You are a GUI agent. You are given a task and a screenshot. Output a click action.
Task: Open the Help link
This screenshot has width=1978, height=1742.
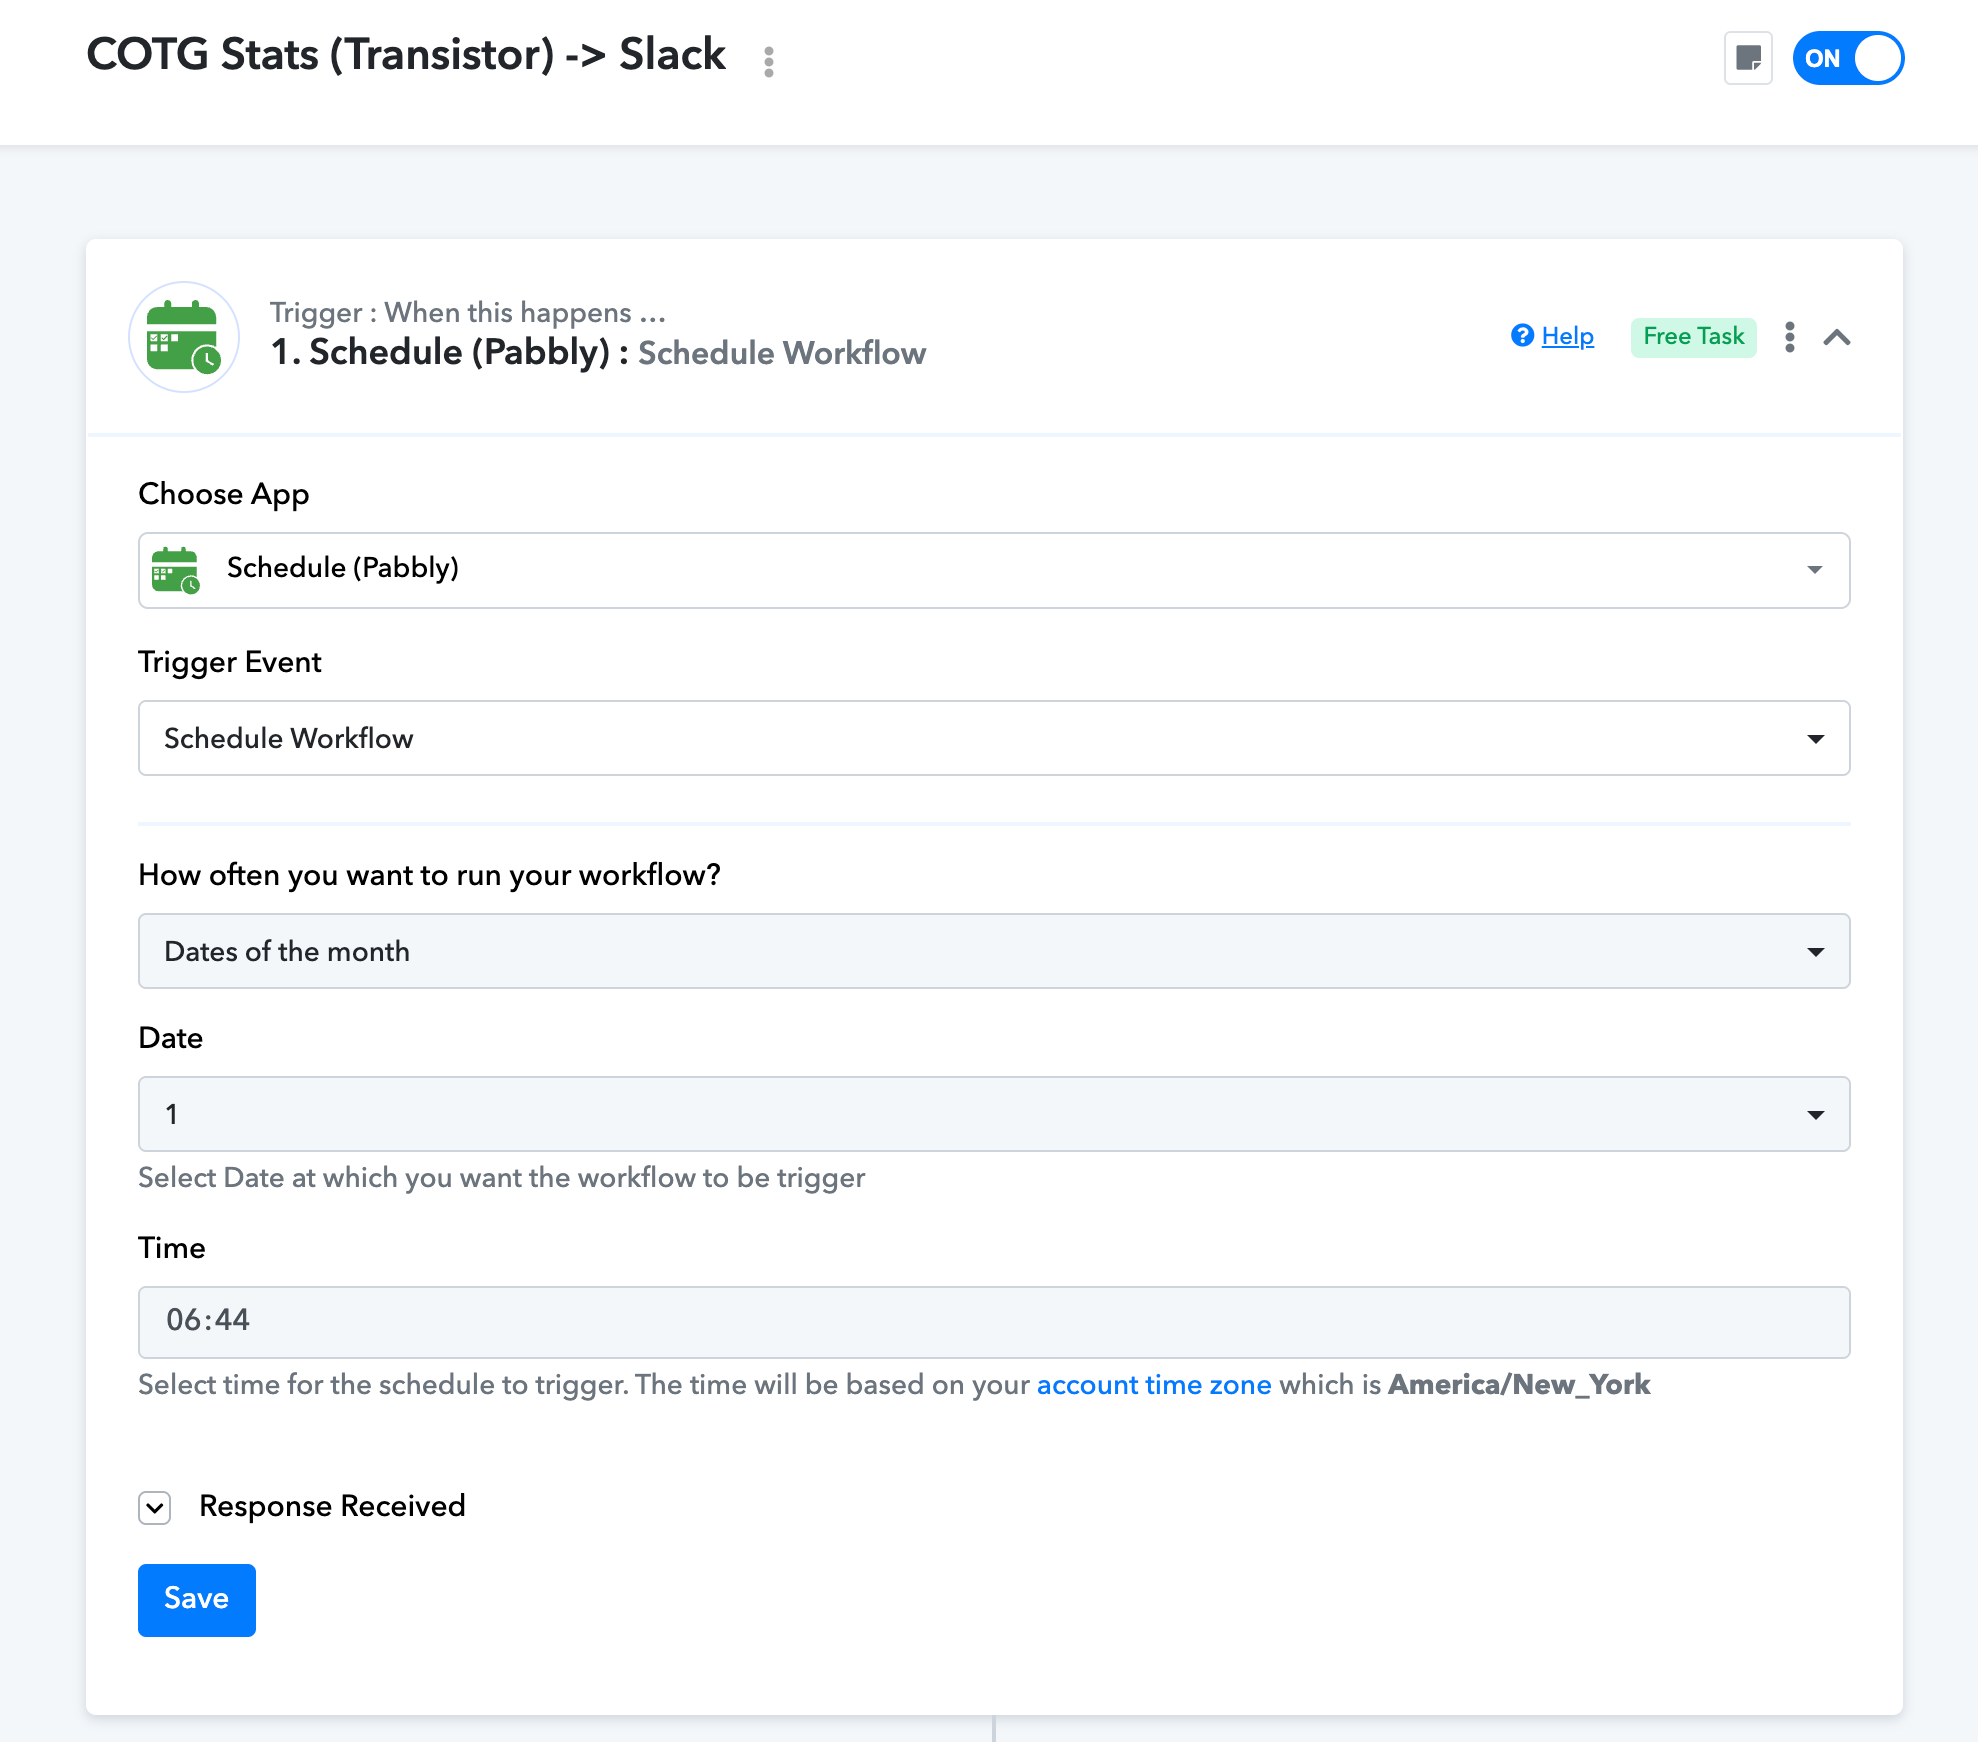click(1567, 336)
